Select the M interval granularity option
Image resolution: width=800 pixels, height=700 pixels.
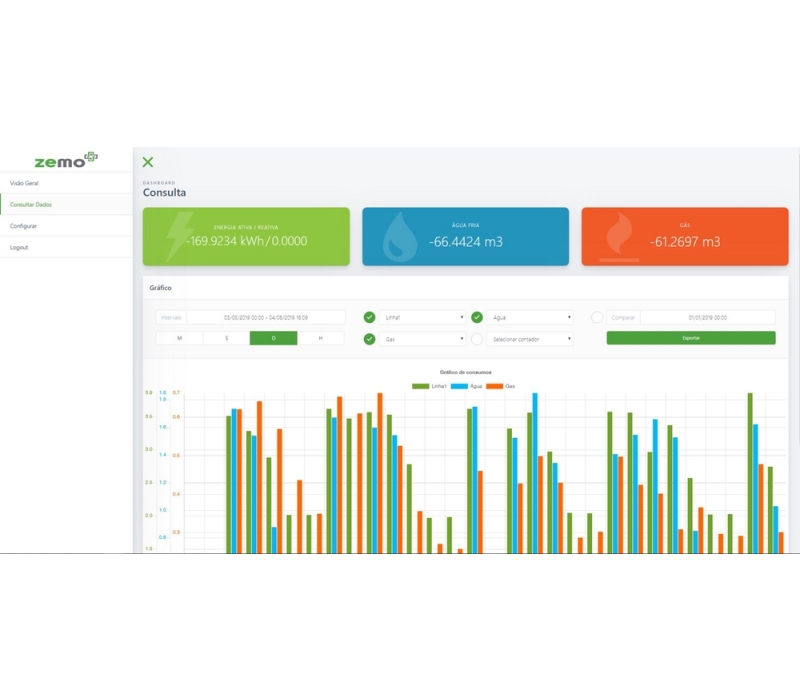[180, 339]
